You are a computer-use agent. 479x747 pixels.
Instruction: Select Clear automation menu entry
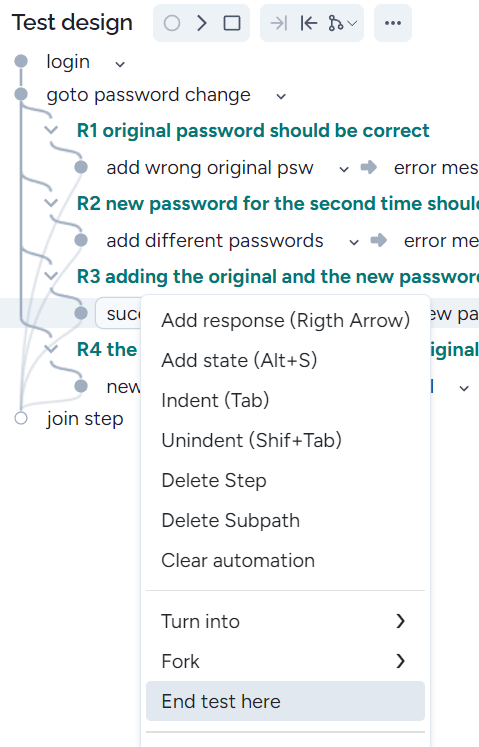(285, 560)
